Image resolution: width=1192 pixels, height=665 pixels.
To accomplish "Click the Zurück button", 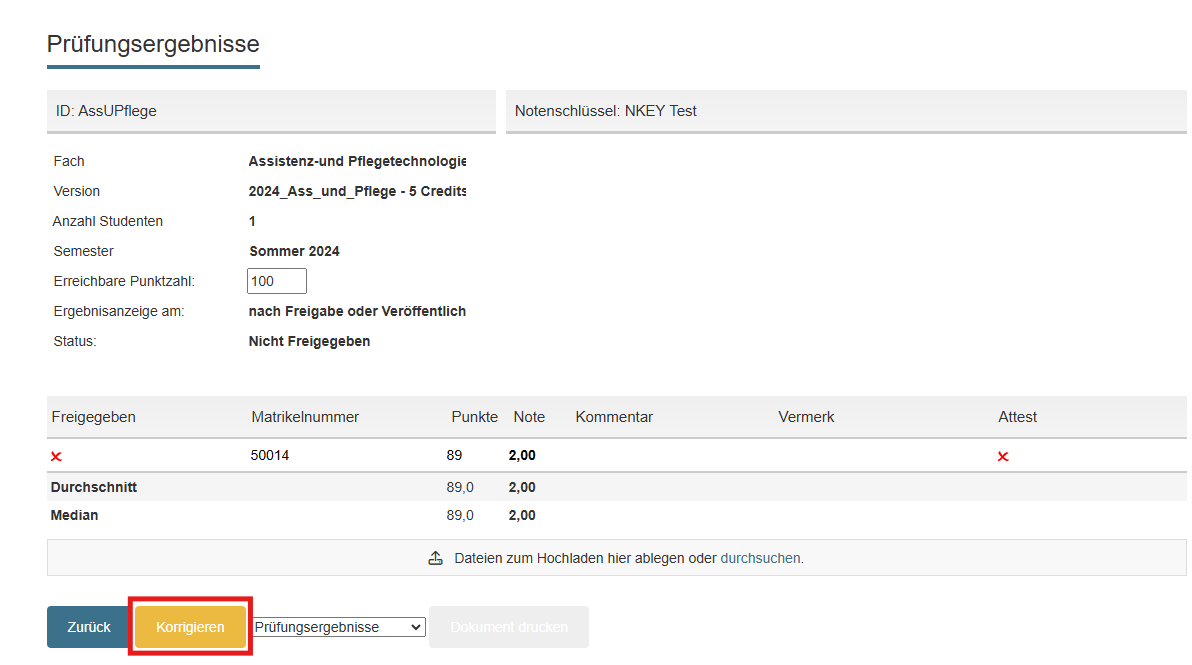I will pos(89,627).
